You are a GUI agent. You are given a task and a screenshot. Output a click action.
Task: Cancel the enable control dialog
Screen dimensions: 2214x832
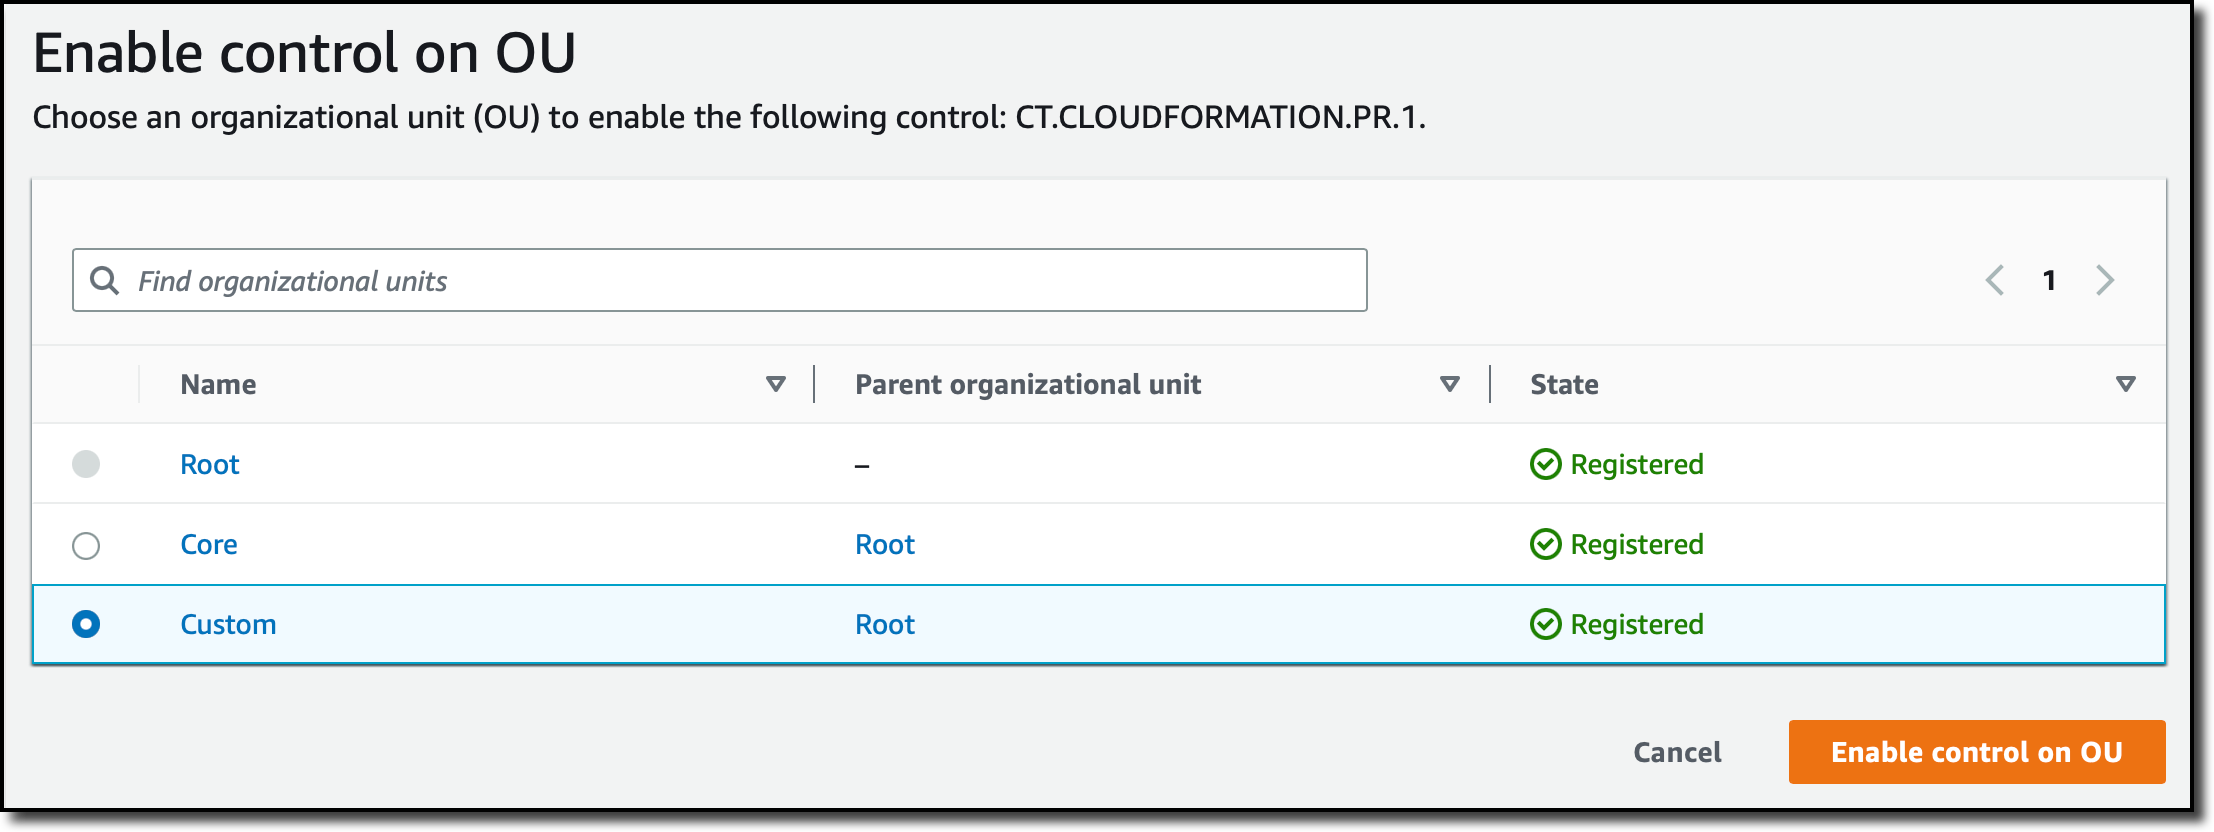point(1677,752)
